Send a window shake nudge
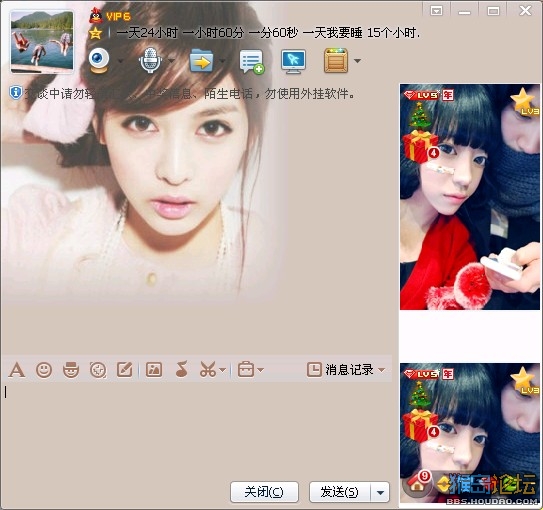Screen dimensions: 543x510 [98, 370]
